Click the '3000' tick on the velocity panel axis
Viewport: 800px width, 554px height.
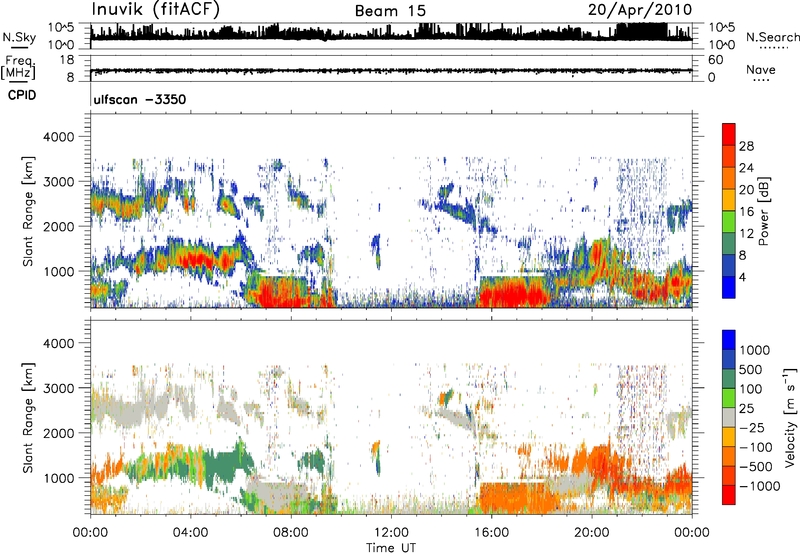point(61,388)
